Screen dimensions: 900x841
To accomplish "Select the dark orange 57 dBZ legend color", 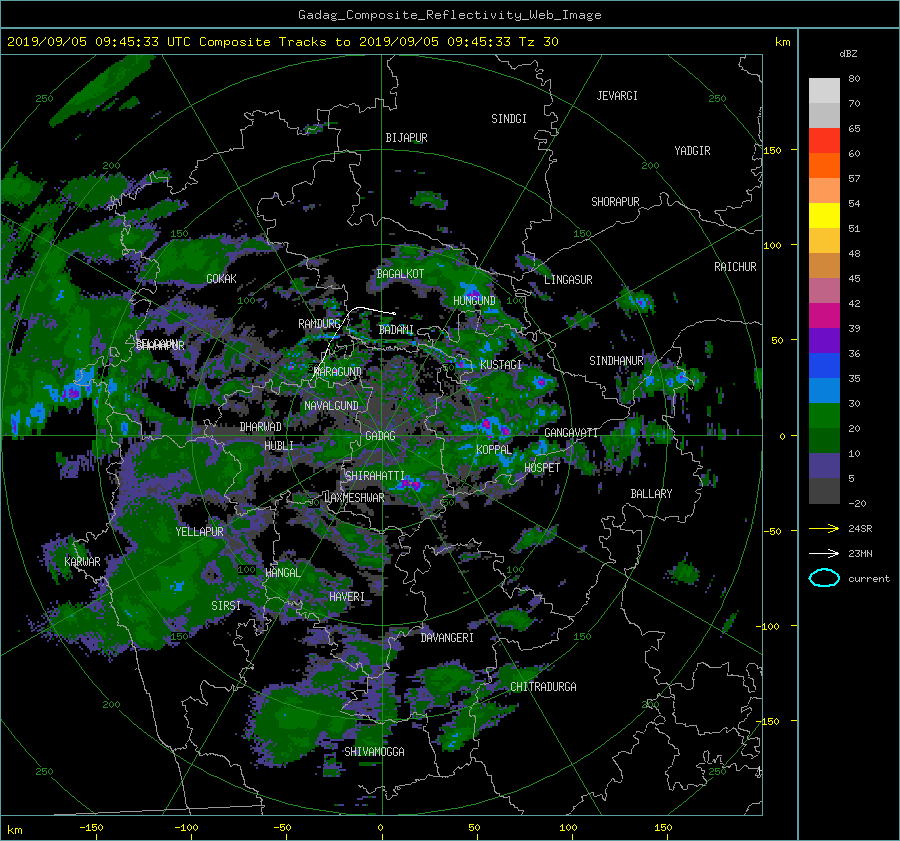I will (824, 166).
